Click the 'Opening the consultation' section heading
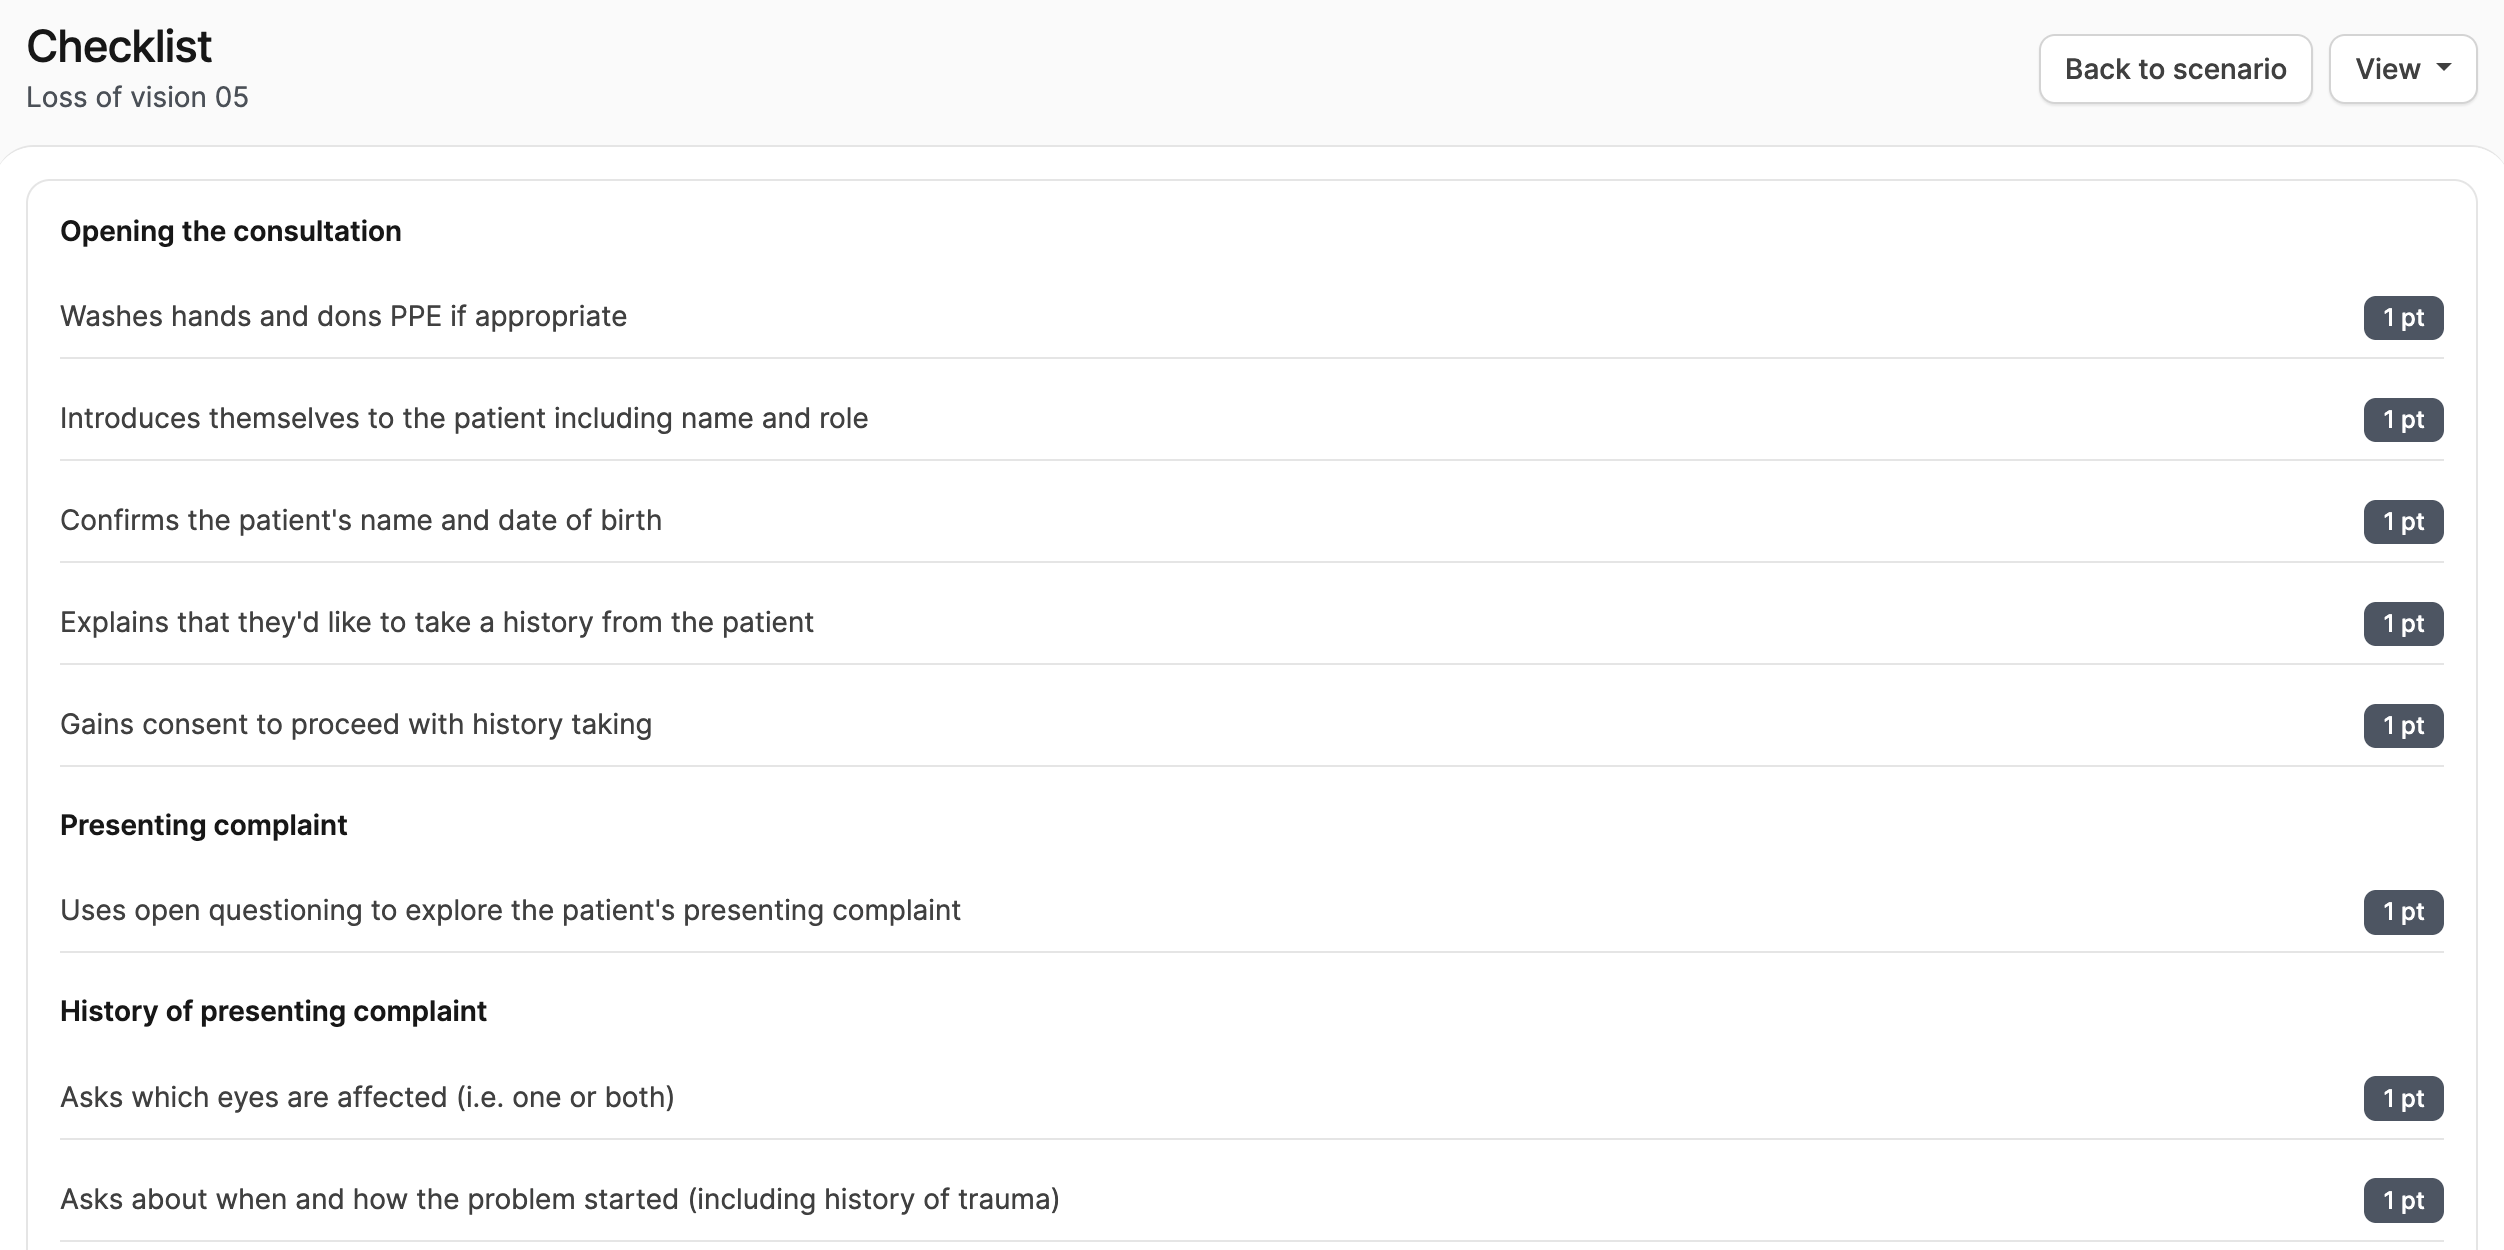Screen dimensions: 2504x1250 (231, 231)
